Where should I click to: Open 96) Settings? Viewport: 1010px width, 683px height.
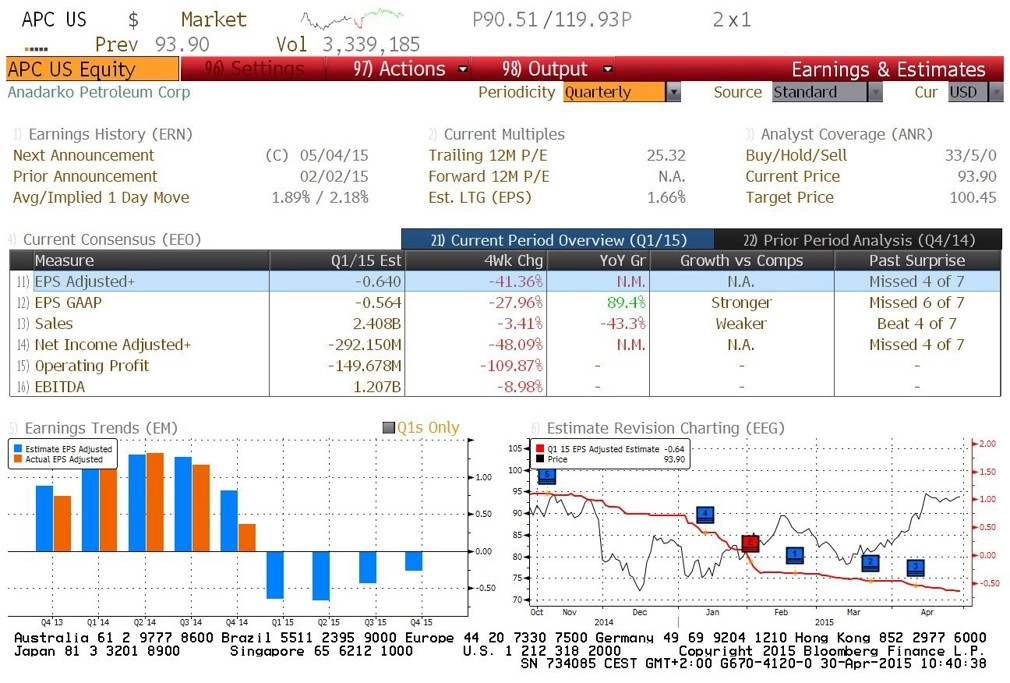254,69
